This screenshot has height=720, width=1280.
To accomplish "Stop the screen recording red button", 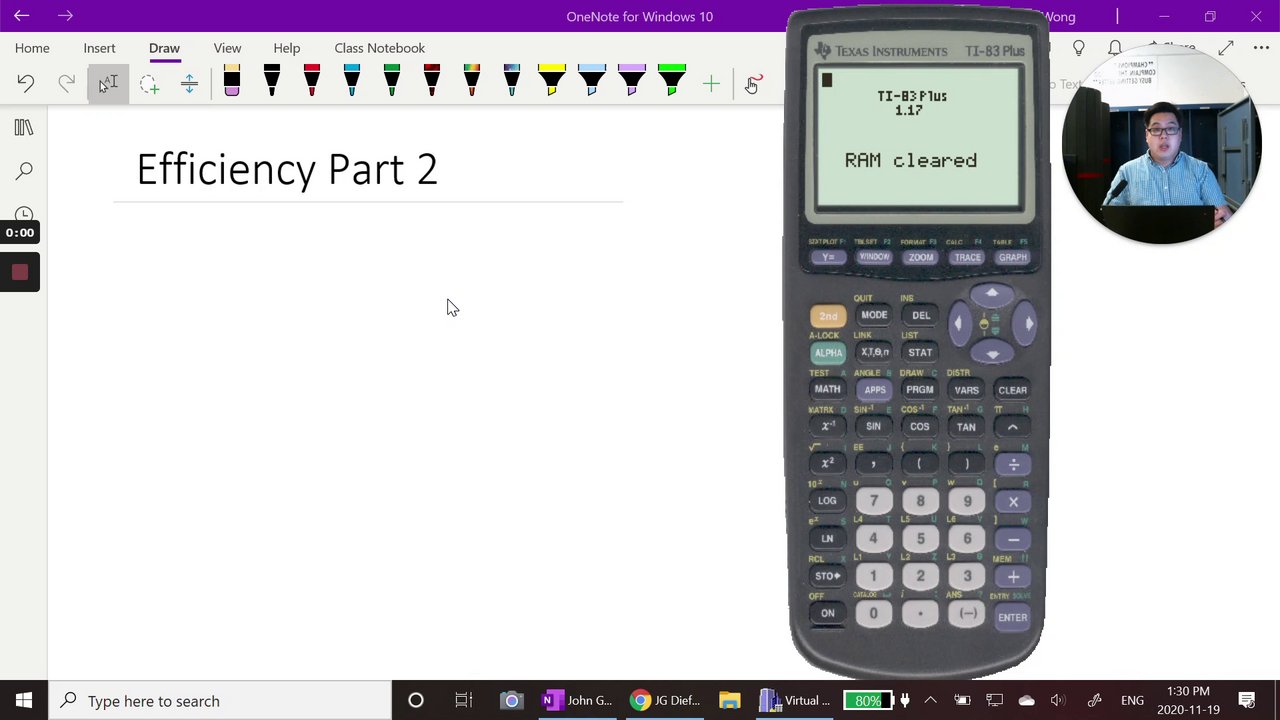I will pos(20,272).
